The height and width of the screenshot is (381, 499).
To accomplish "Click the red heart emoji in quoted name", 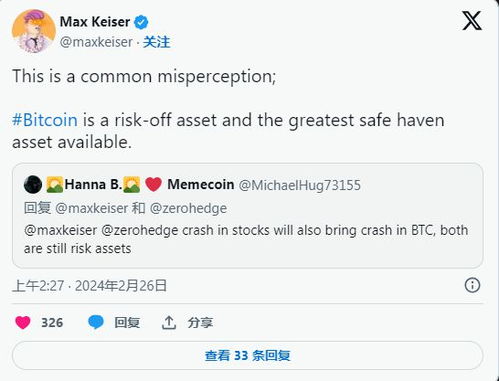I will pos(154,184).
